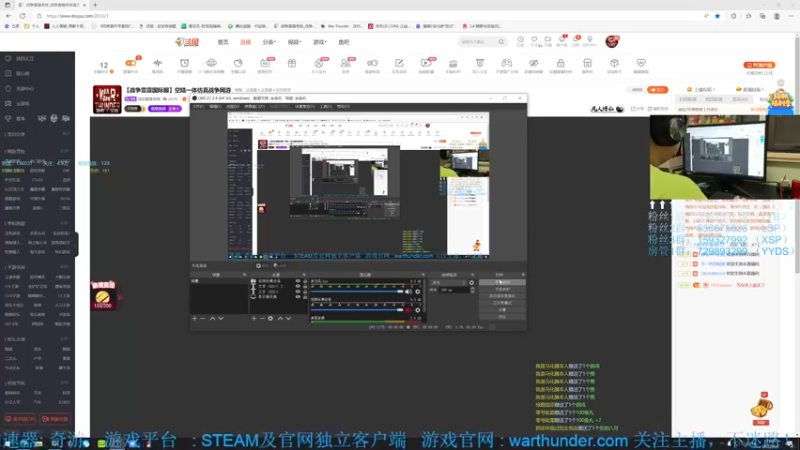Open the shield badge icon in streamer toolbar

tap(480, 63)
